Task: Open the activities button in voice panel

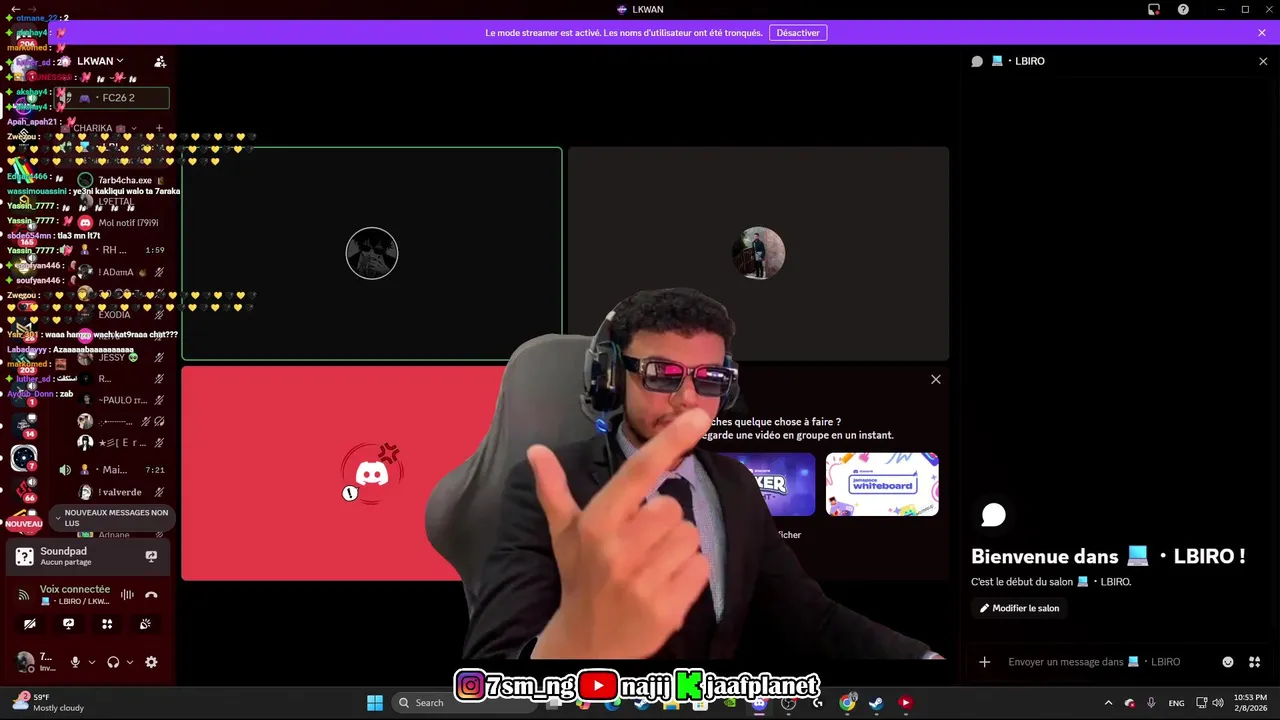Action: click(107, 624)
